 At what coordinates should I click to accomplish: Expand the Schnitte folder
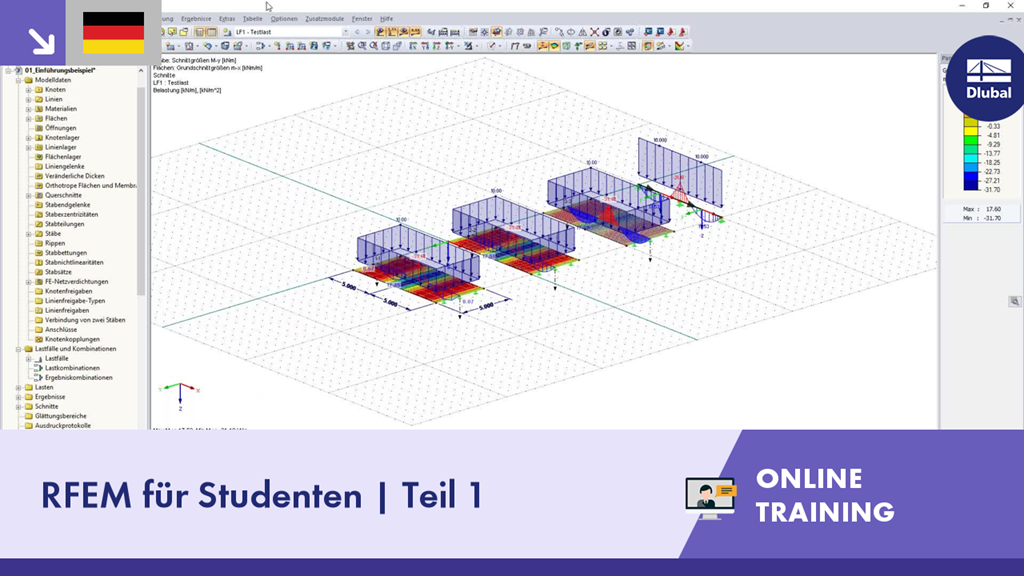pos(19,407)
